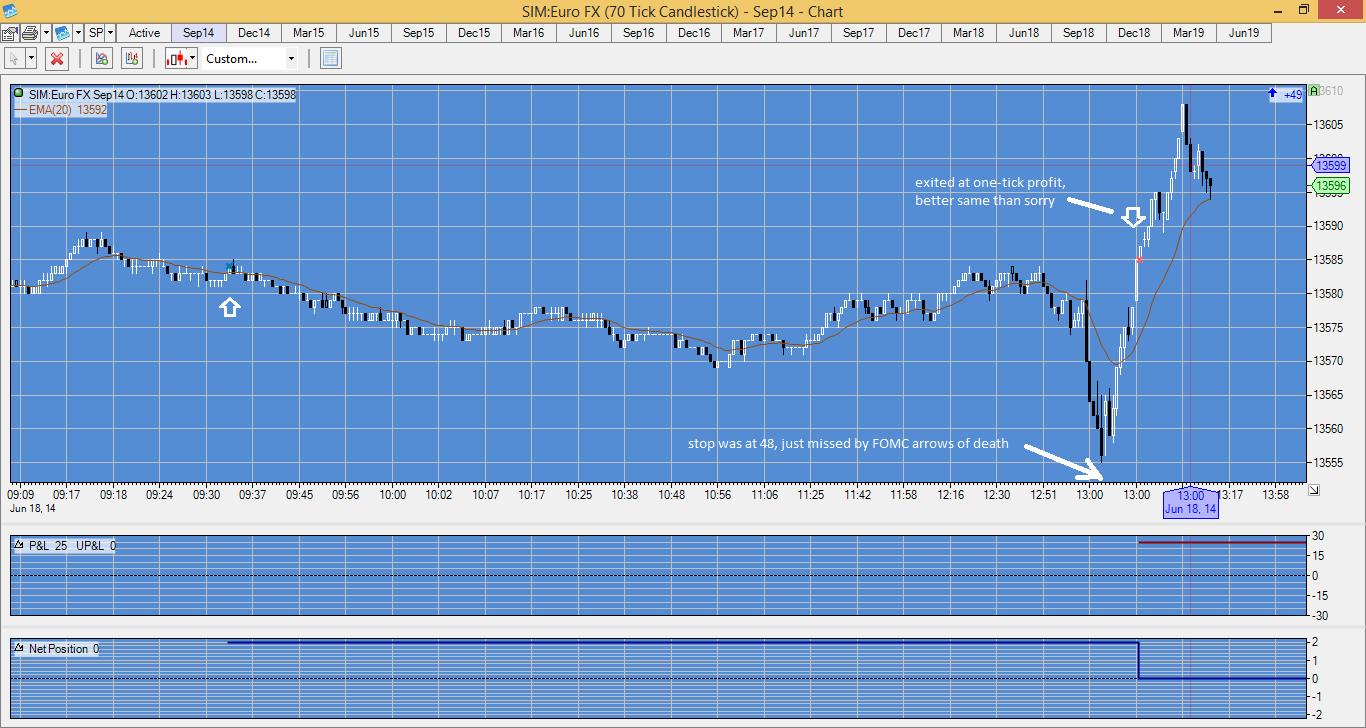1366x728 pixels.
Task: Open the Mar18 contract tab
Action: tap(969, 33)
